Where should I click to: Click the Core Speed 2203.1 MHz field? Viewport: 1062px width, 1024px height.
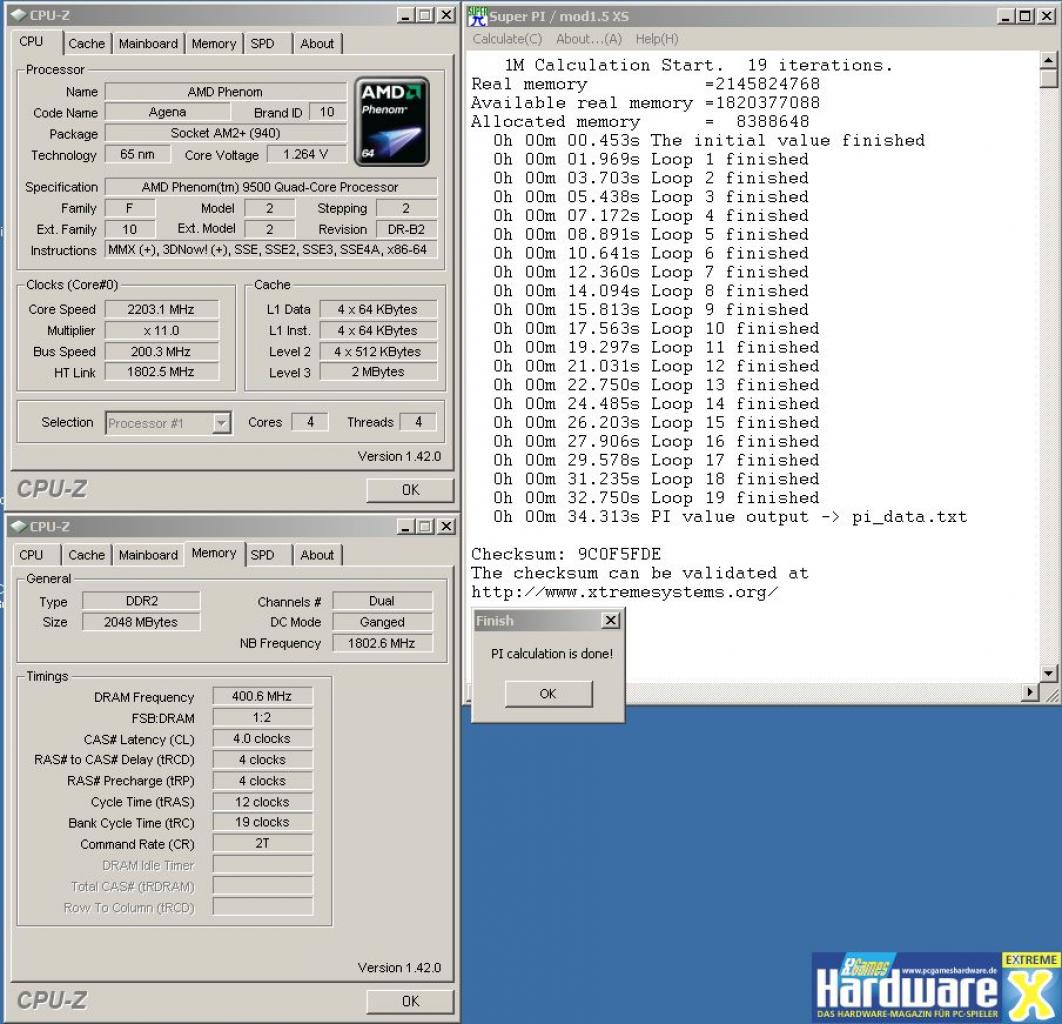click(161, 310)
